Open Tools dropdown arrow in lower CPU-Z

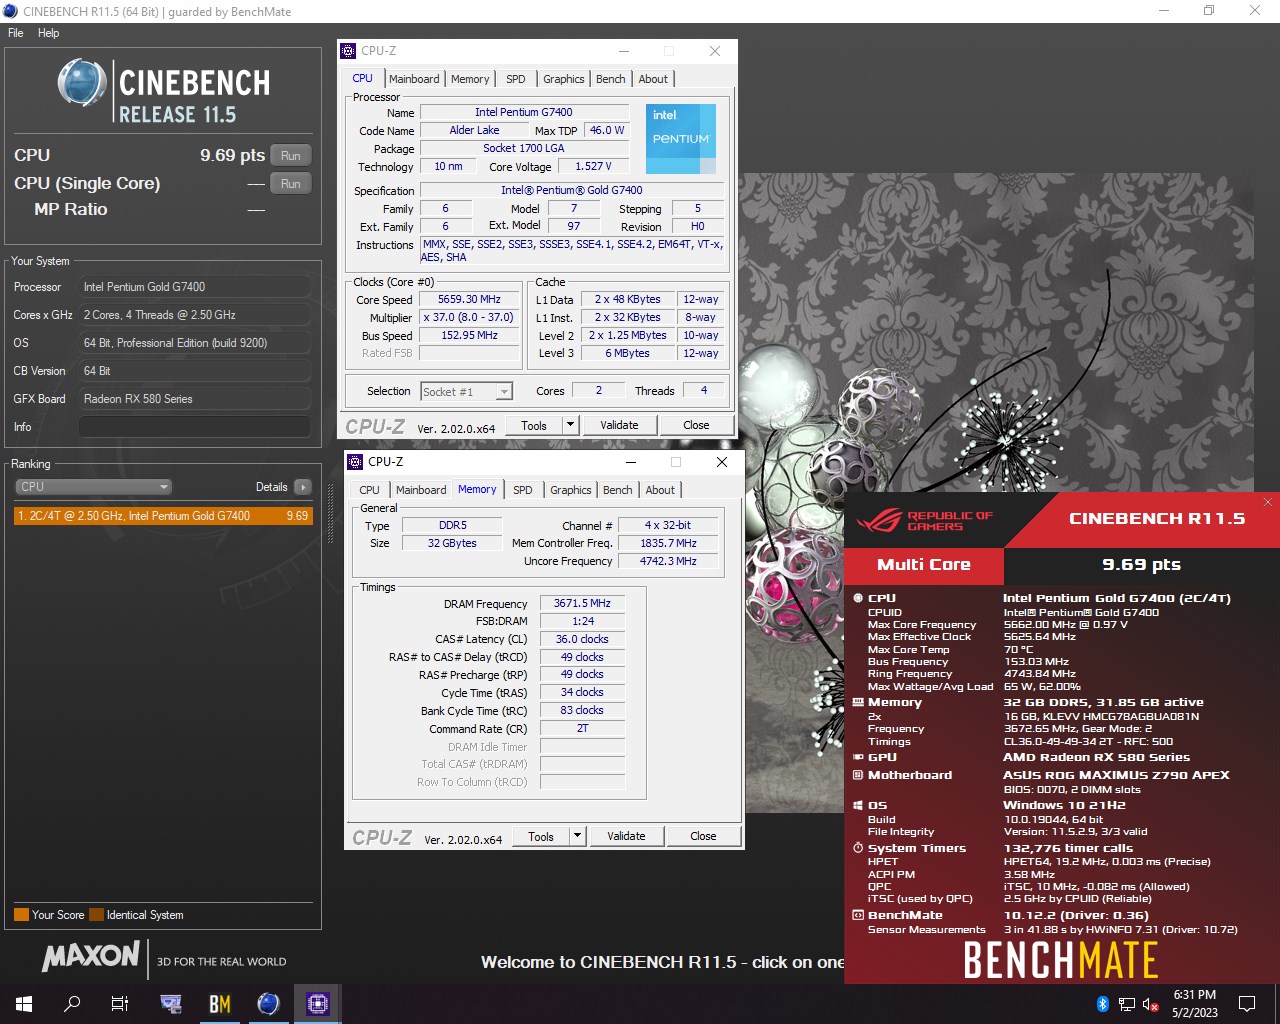pyautogui.click(x=577, y=836)
